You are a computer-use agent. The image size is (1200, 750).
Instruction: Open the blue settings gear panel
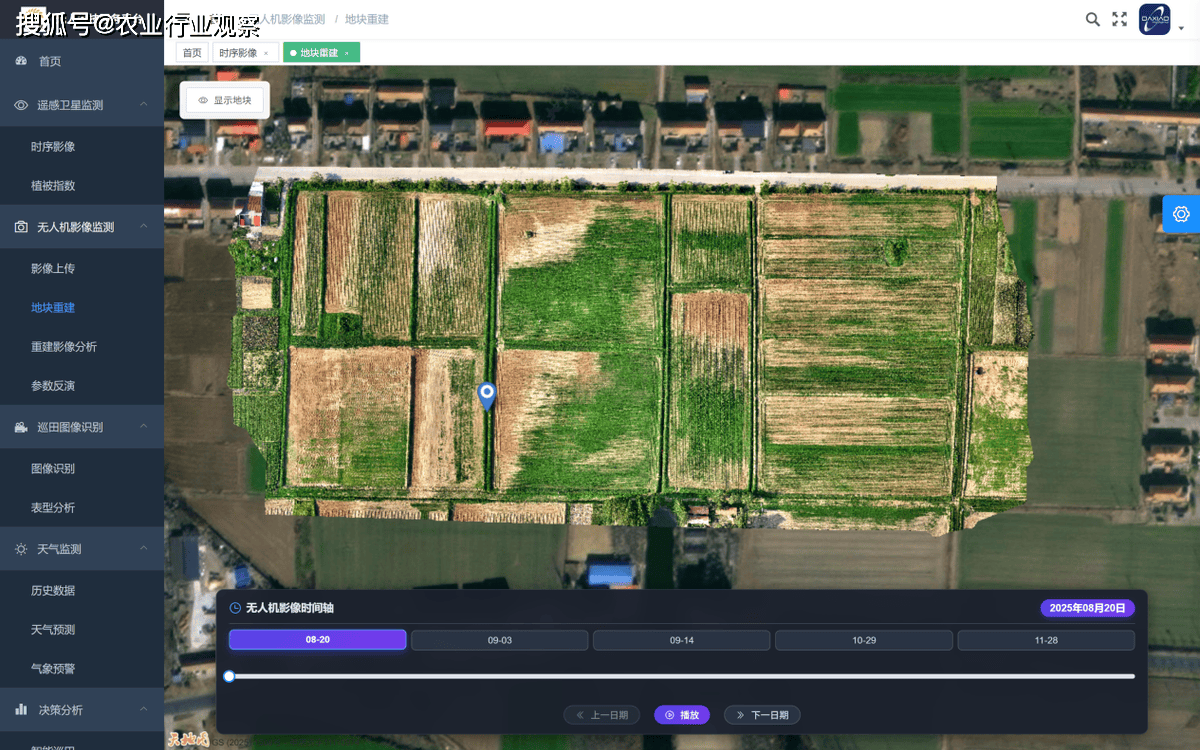pyautogui.click(x=1181, y=214)
